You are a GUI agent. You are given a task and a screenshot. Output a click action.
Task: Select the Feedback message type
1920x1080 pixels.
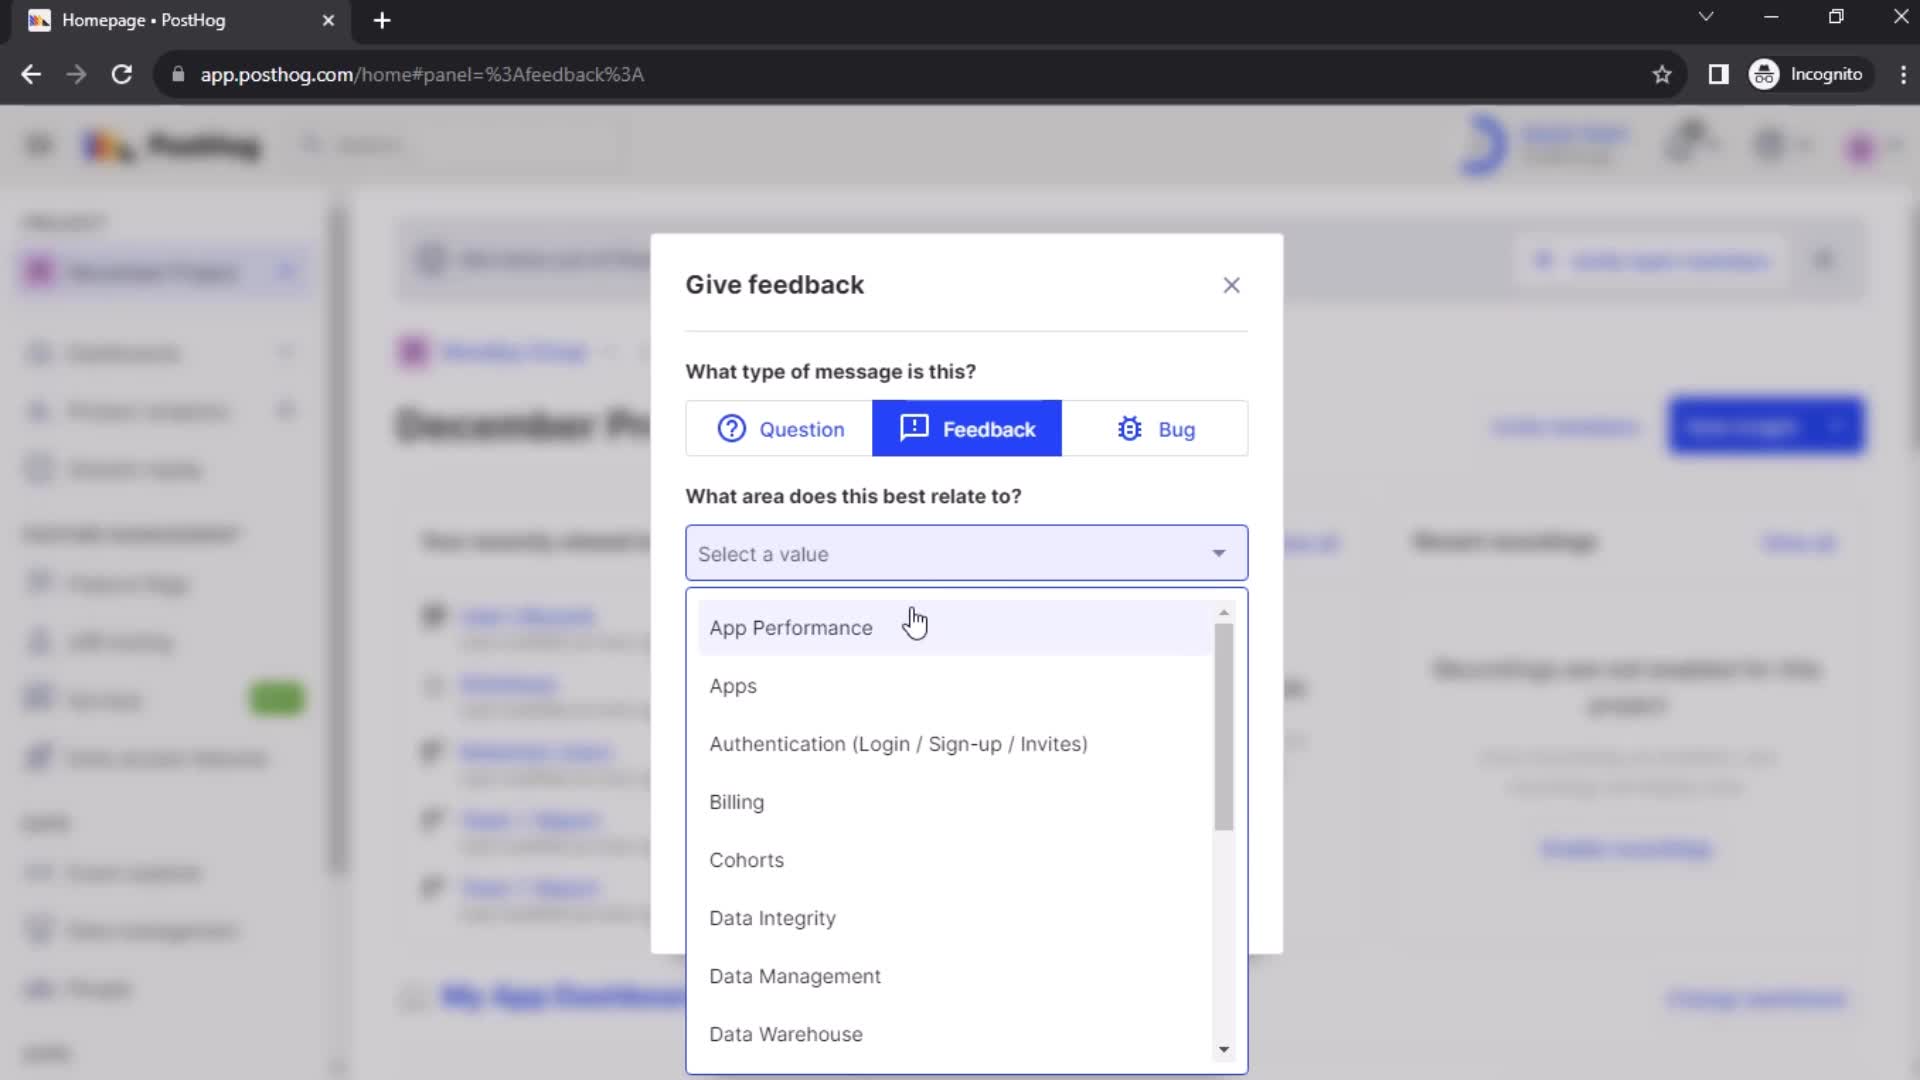tap(967, 429)
